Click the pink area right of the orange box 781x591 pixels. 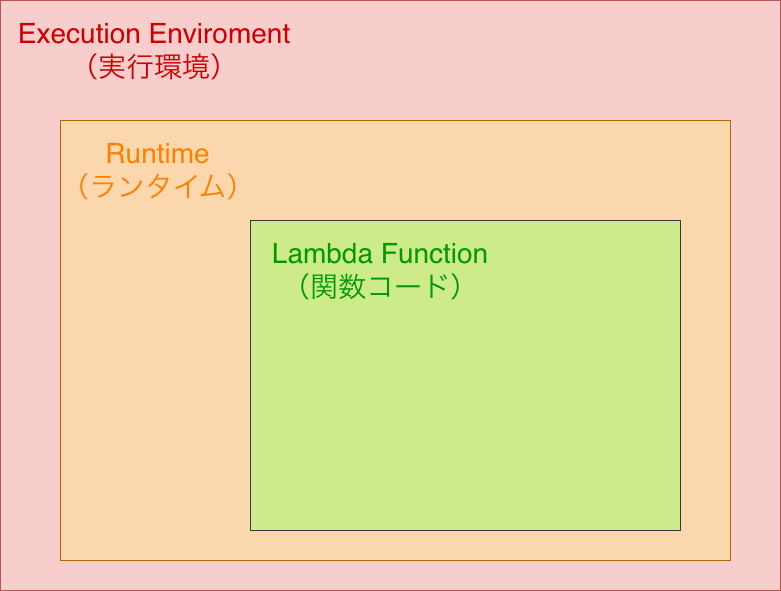pos(755,340)
